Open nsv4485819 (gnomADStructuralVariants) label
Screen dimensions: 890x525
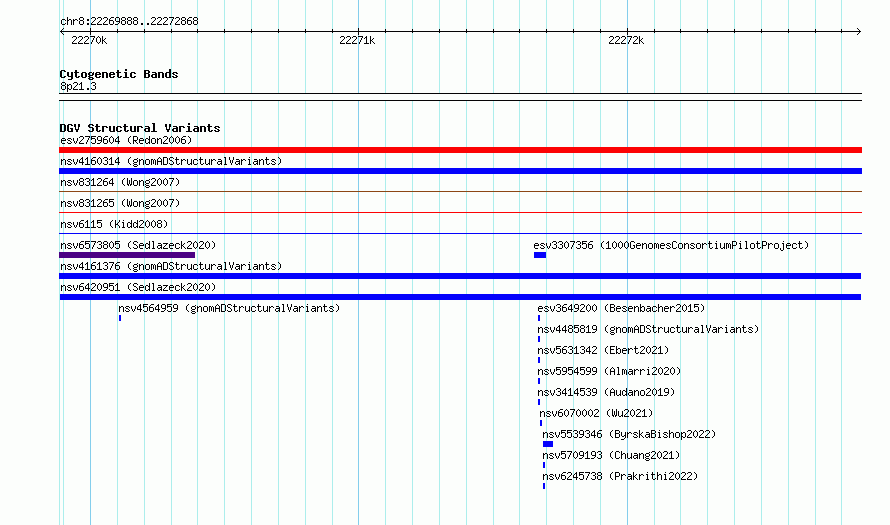point(648,329)
